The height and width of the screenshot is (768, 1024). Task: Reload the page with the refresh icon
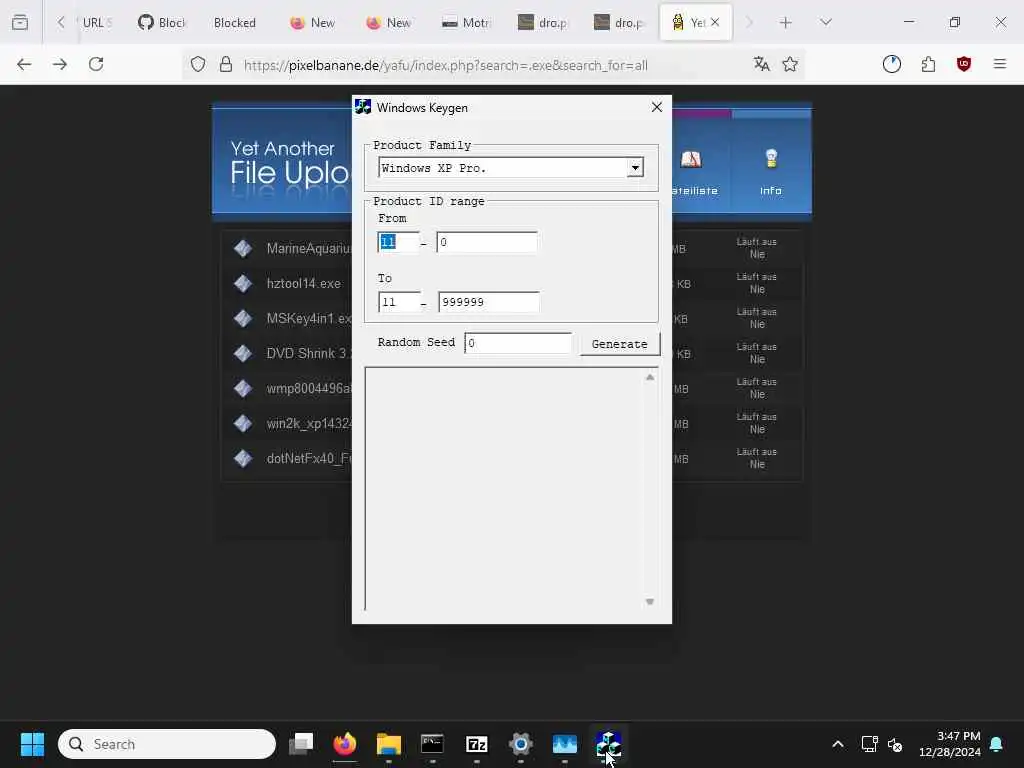pos(96,64)
